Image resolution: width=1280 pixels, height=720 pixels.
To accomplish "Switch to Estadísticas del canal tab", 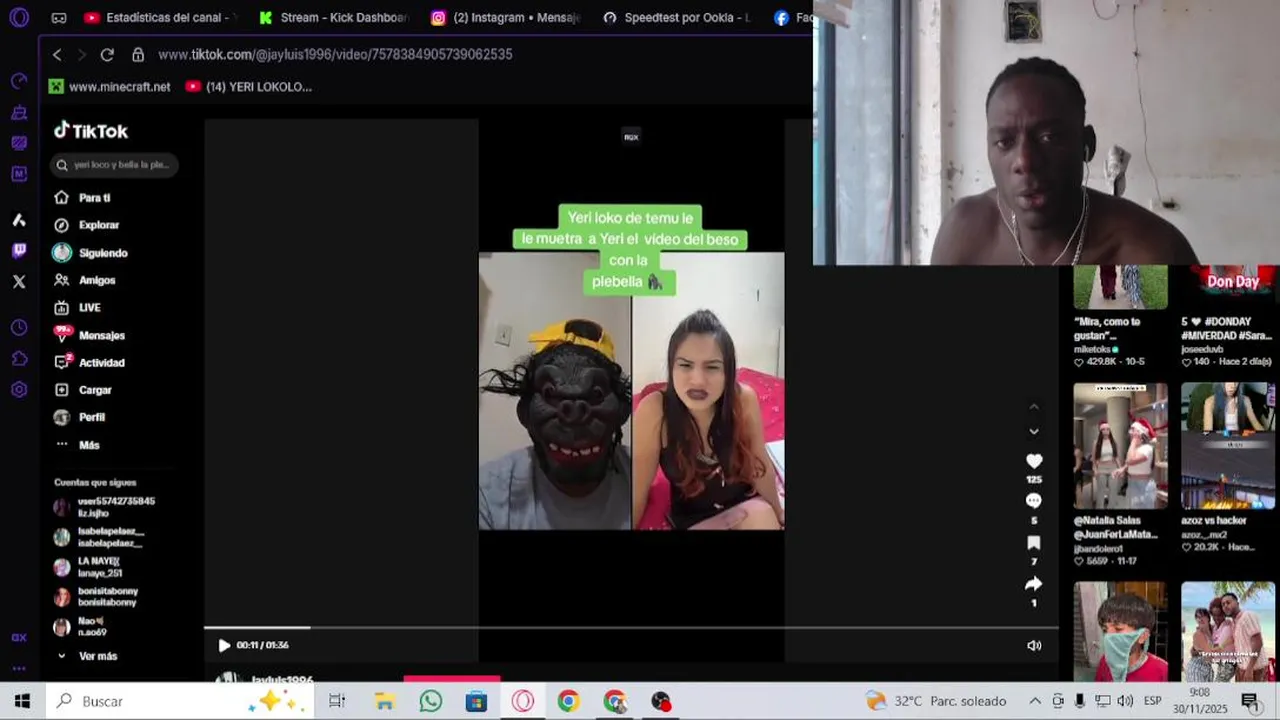I will click(158, 17).
